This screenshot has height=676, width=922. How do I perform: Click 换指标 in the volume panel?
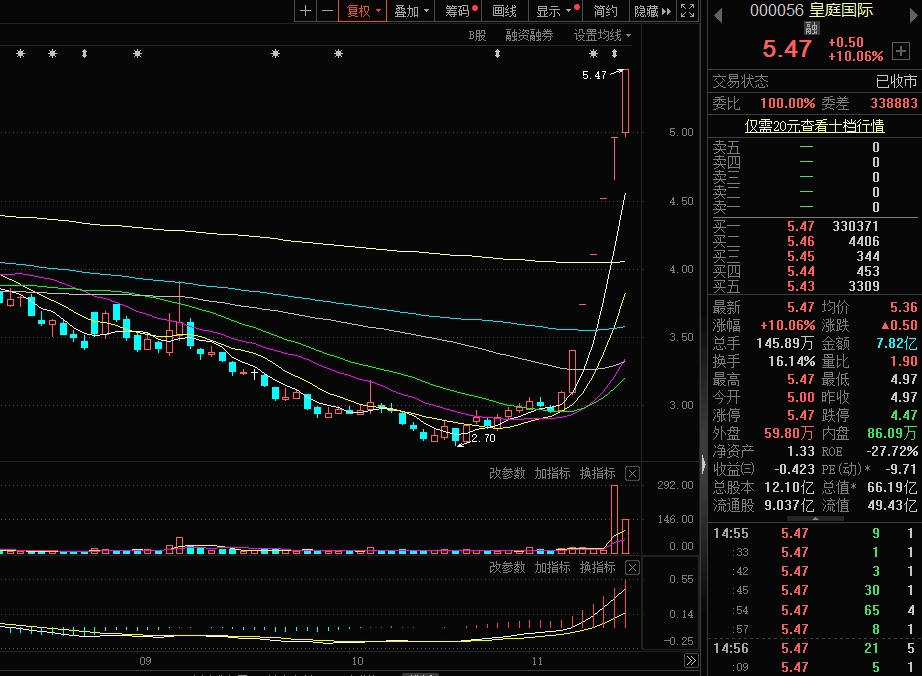click(597, 473)
